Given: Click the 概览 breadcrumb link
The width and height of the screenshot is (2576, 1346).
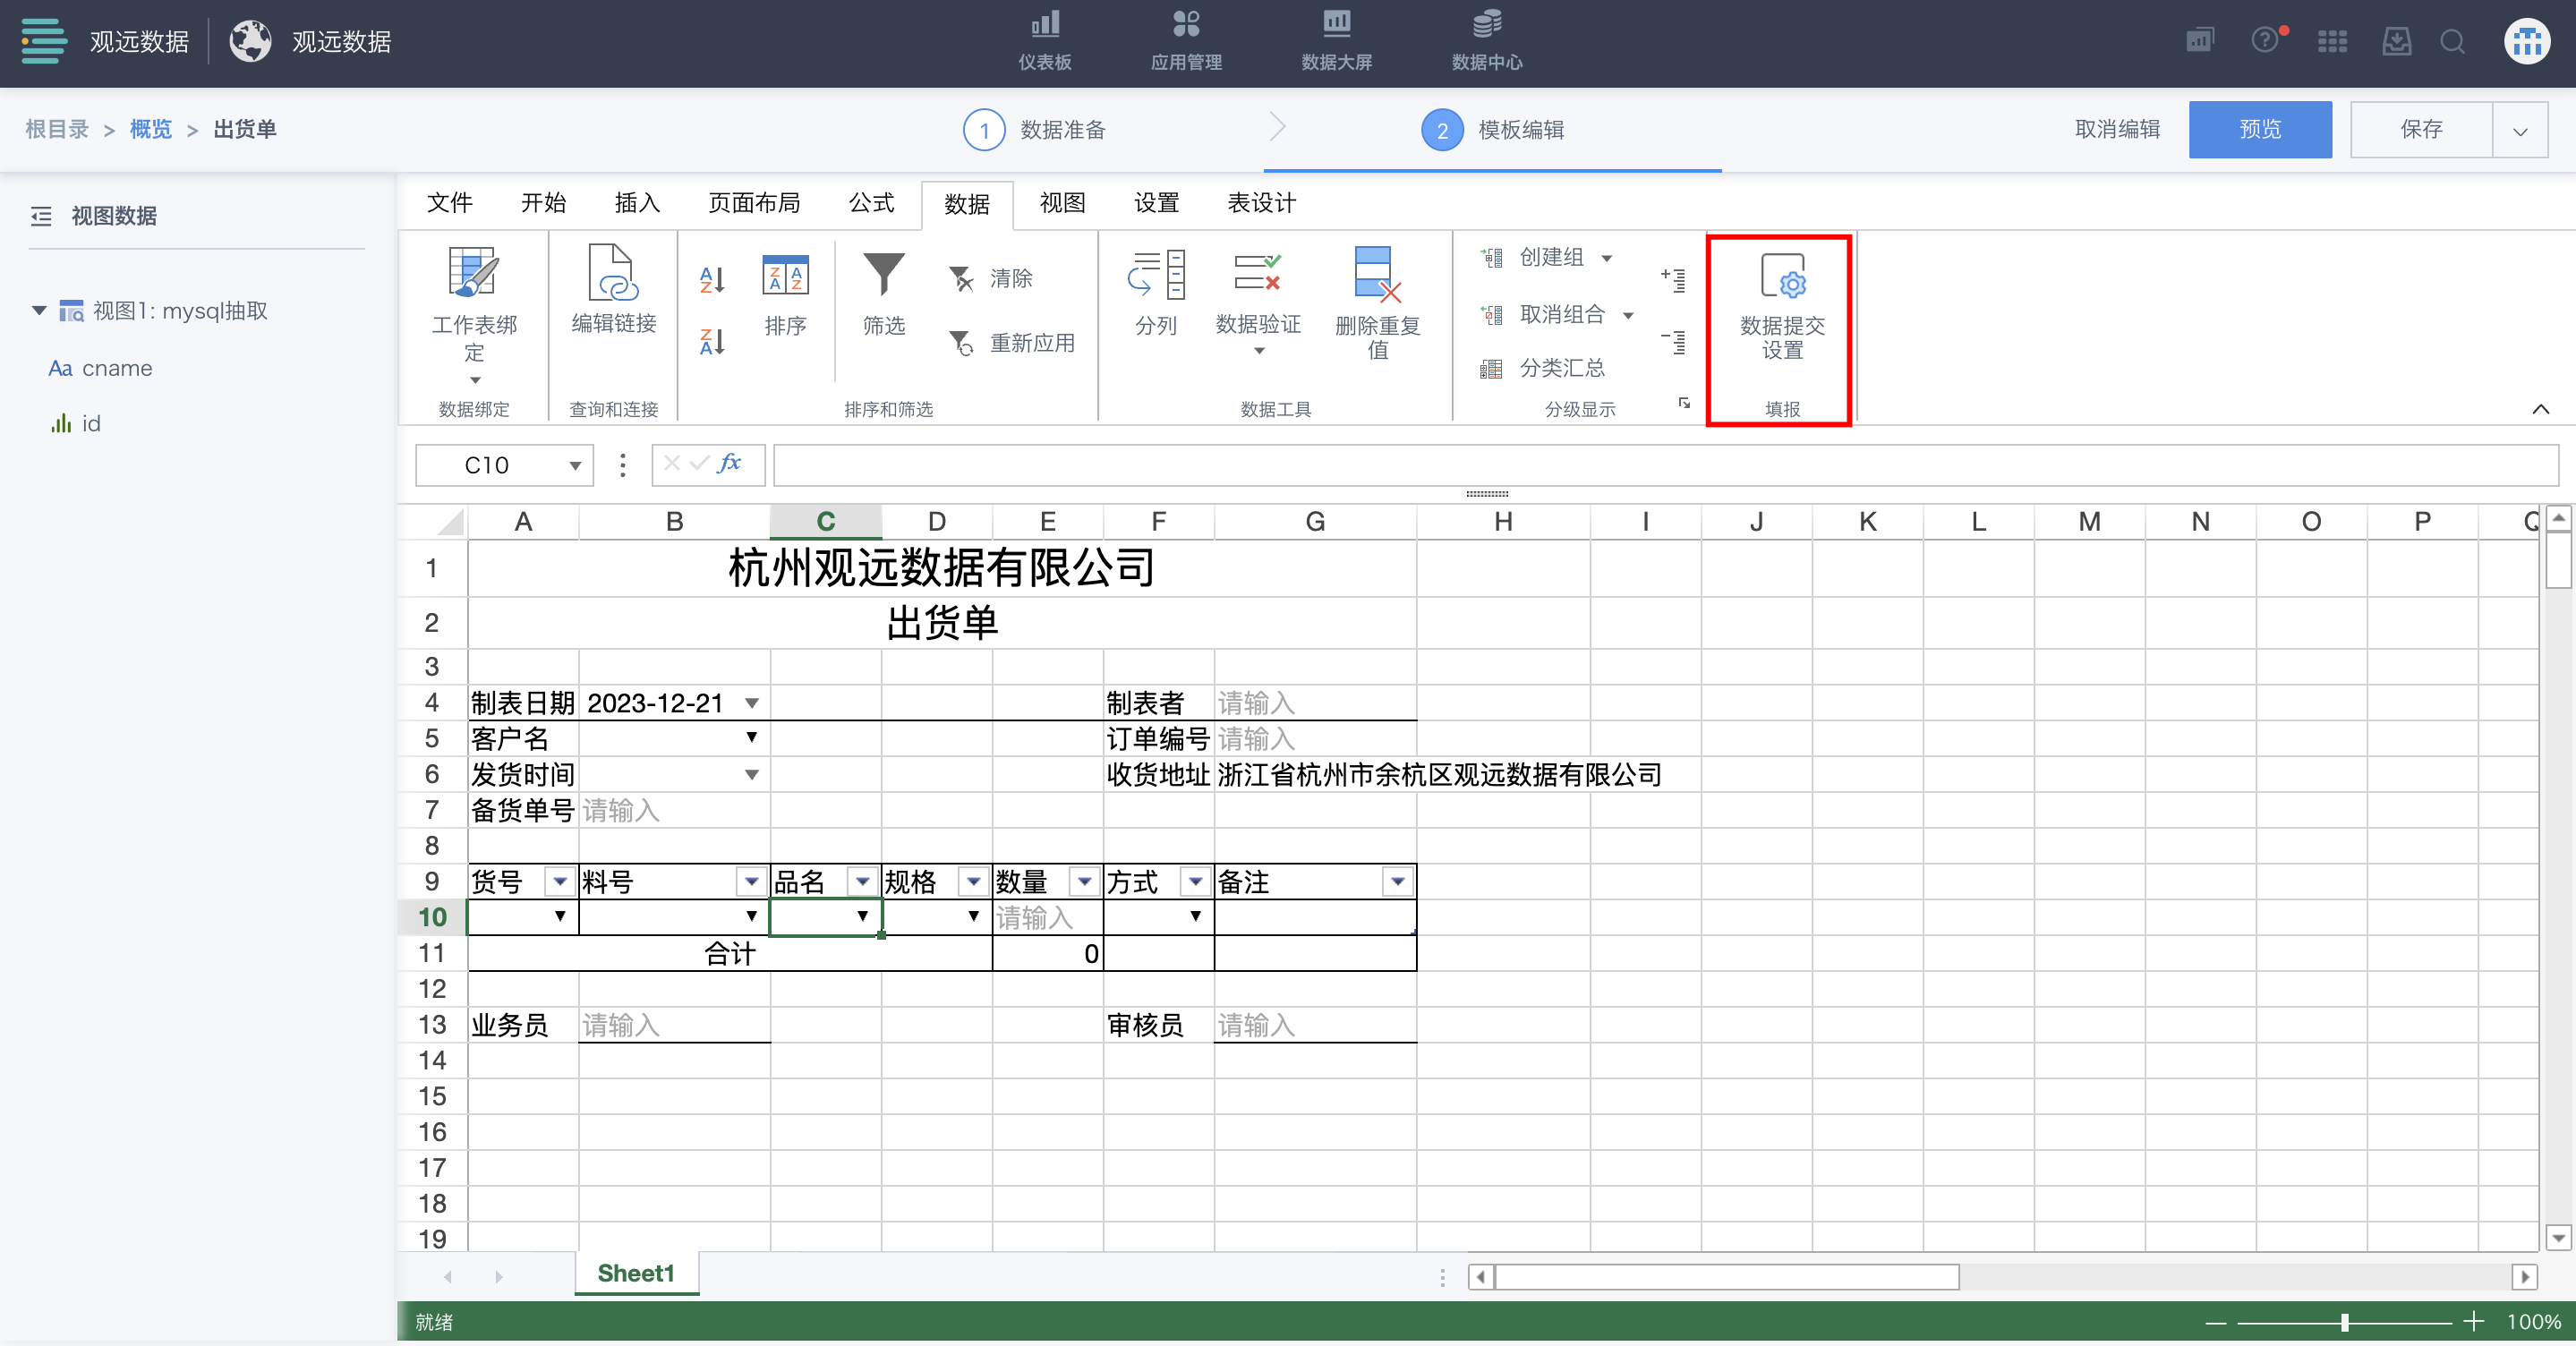Looking at the screenshot, I should [x=150, y=130].
